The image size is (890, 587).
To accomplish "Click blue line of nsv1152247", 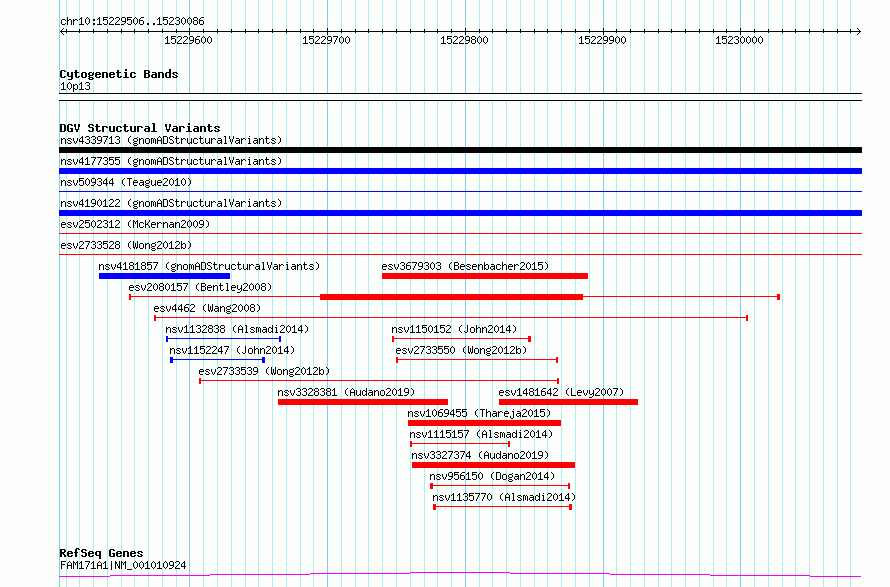I will (x=217, y=360).
